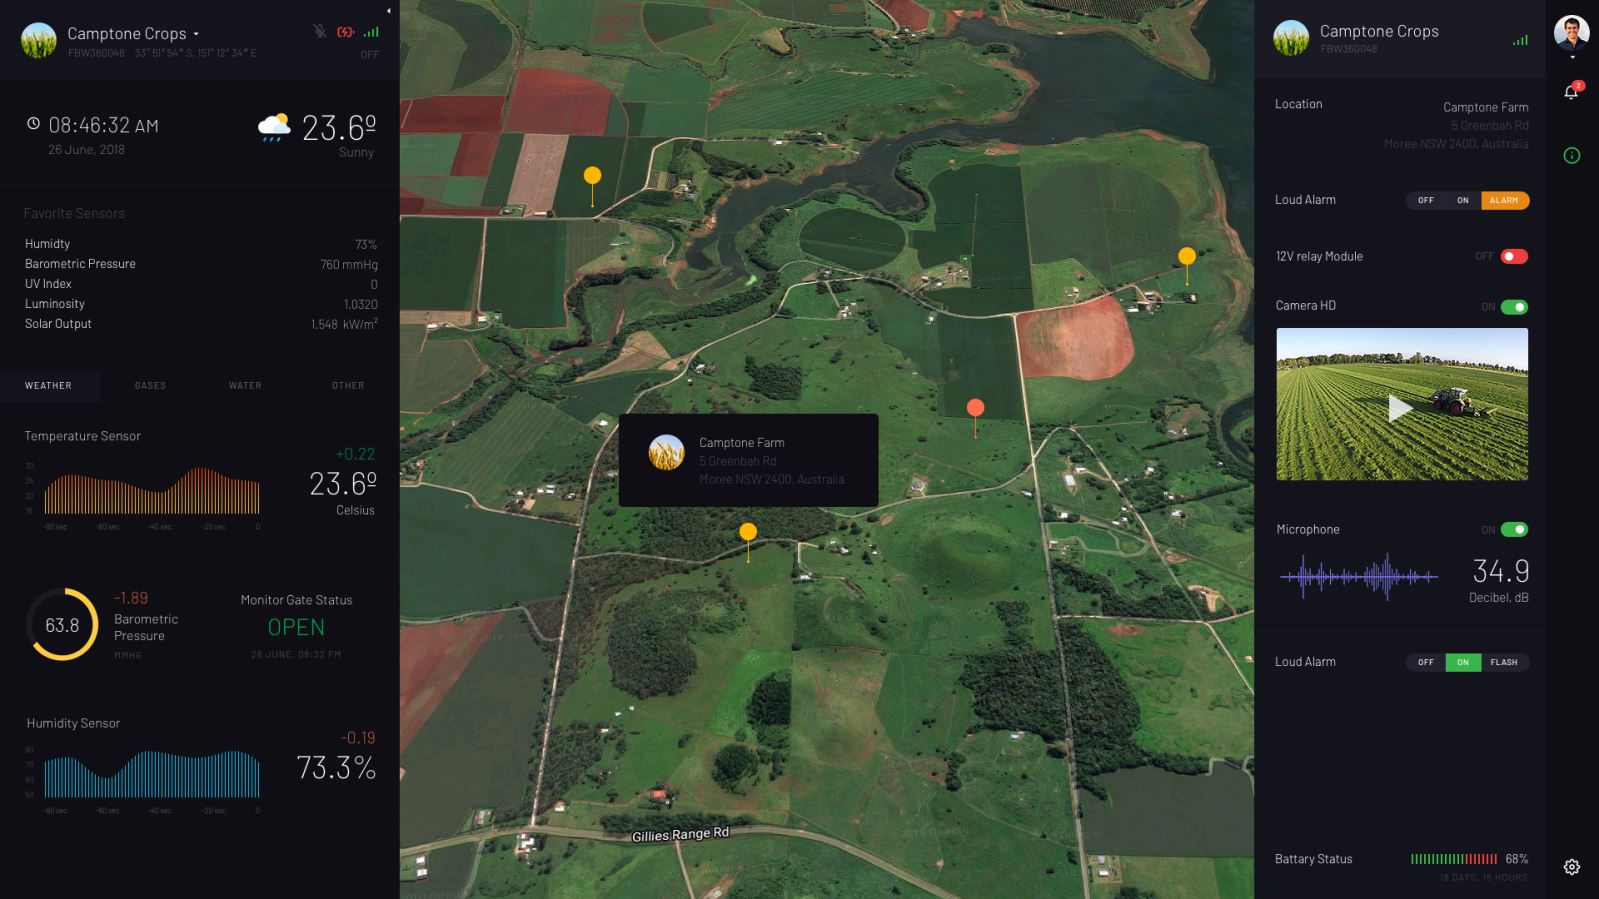Click the Microphone purple waveform
This screenshot has width=1599, height=899.
pyautogui.click(x=1359, y=577)
